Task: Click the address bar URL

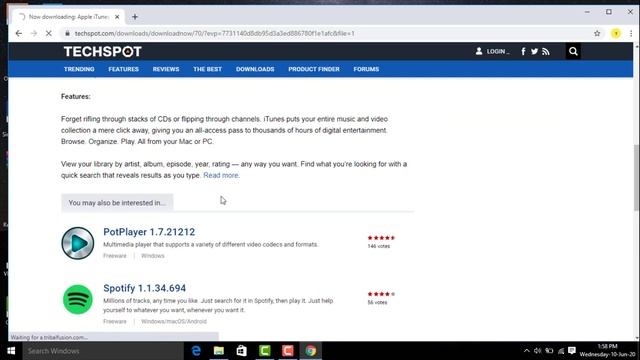Action: click(214, 33)
